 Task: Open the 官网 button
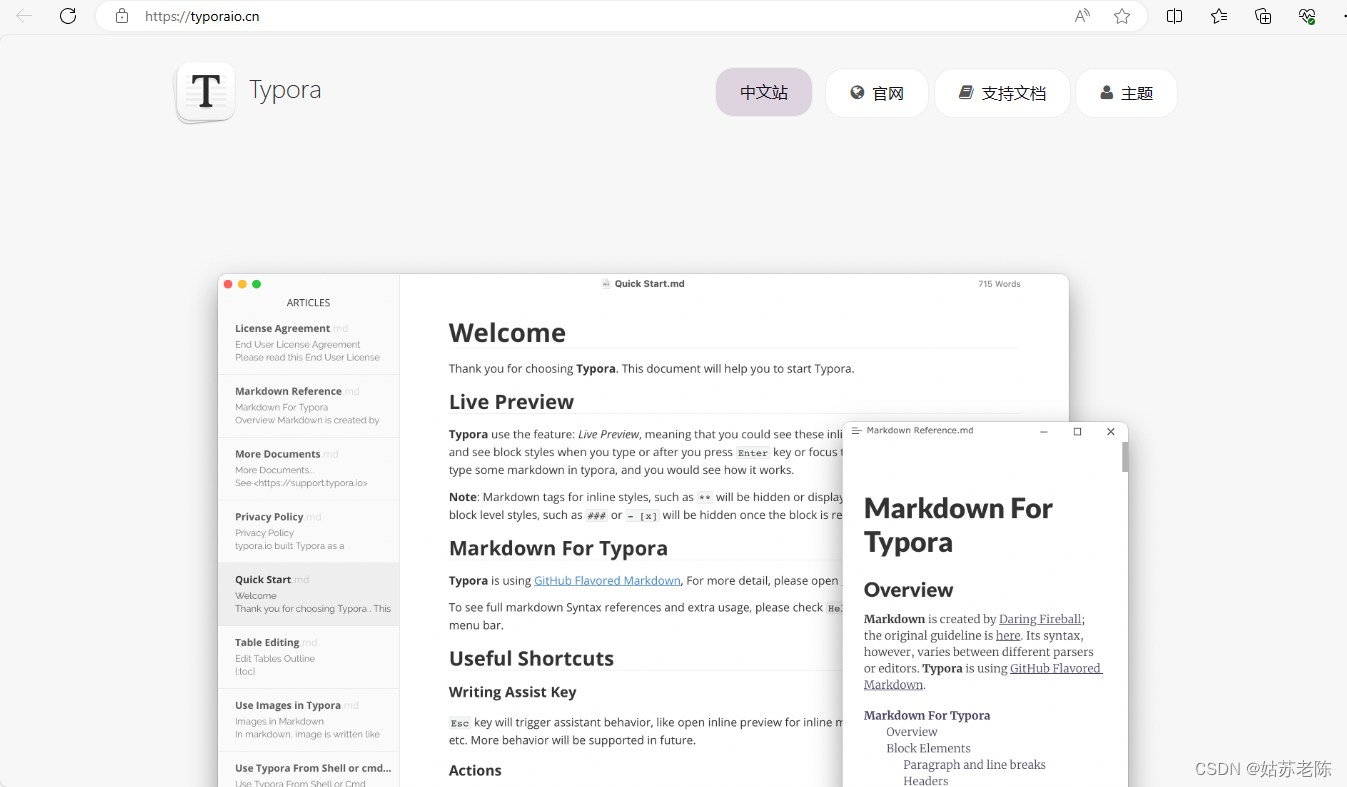point(877,93)
